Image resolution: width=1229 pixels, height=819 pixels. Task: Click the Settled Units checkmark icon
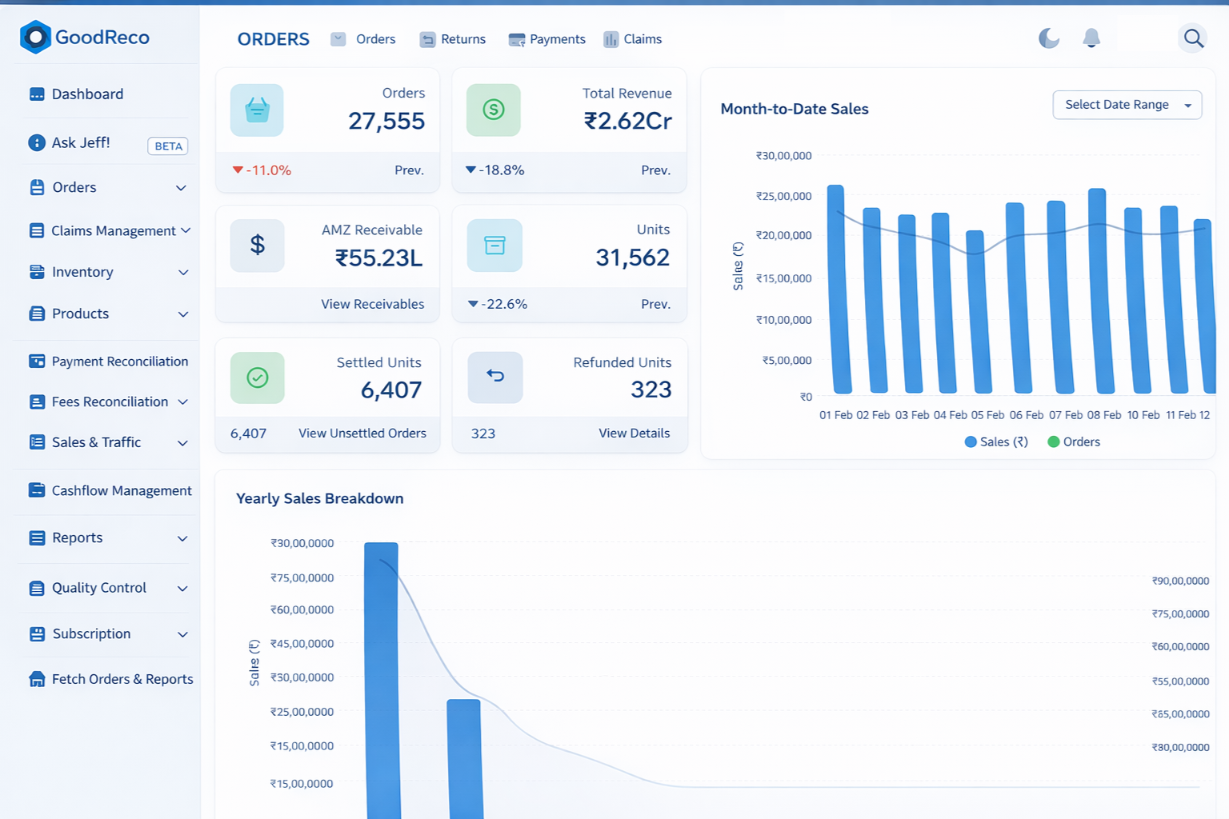coord(257,377)
